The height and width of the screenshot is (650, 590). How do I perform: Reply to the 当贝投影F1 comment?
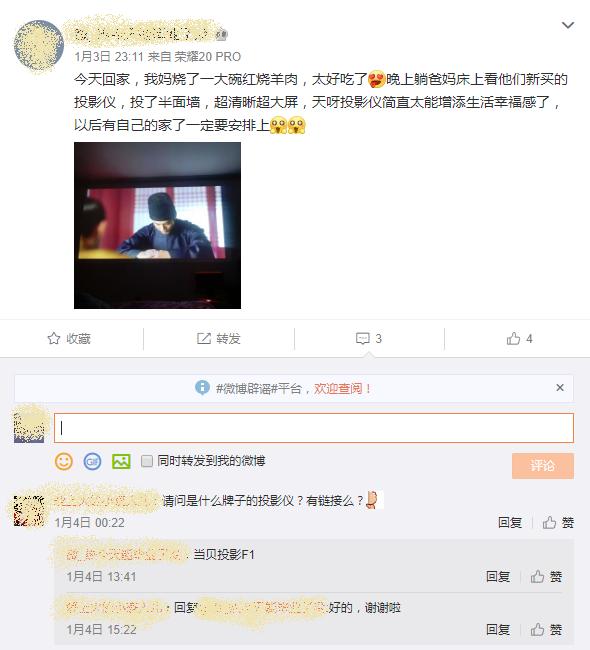click(x=498, y=576)
